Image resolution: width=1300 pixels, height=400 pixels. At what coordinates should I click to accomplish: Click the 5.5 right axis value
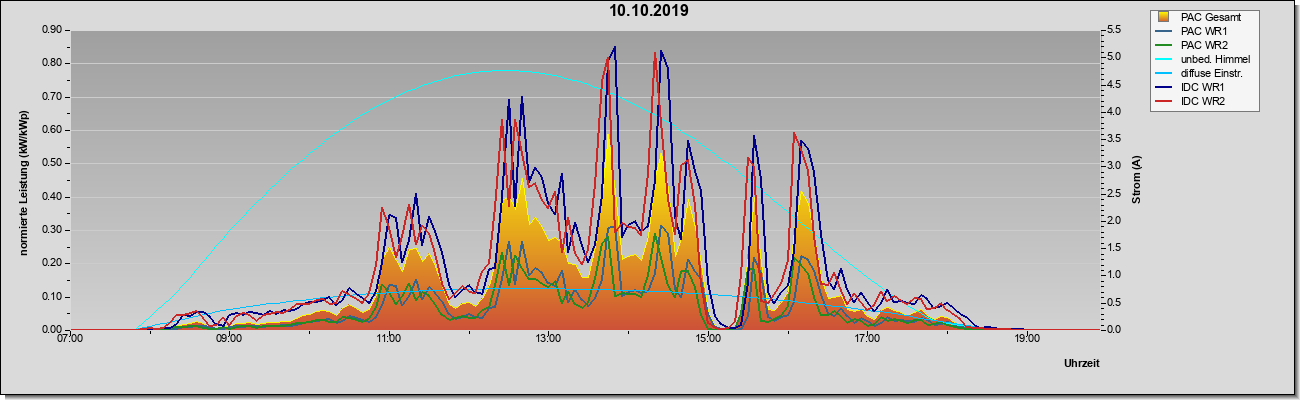coord(1116,30)
